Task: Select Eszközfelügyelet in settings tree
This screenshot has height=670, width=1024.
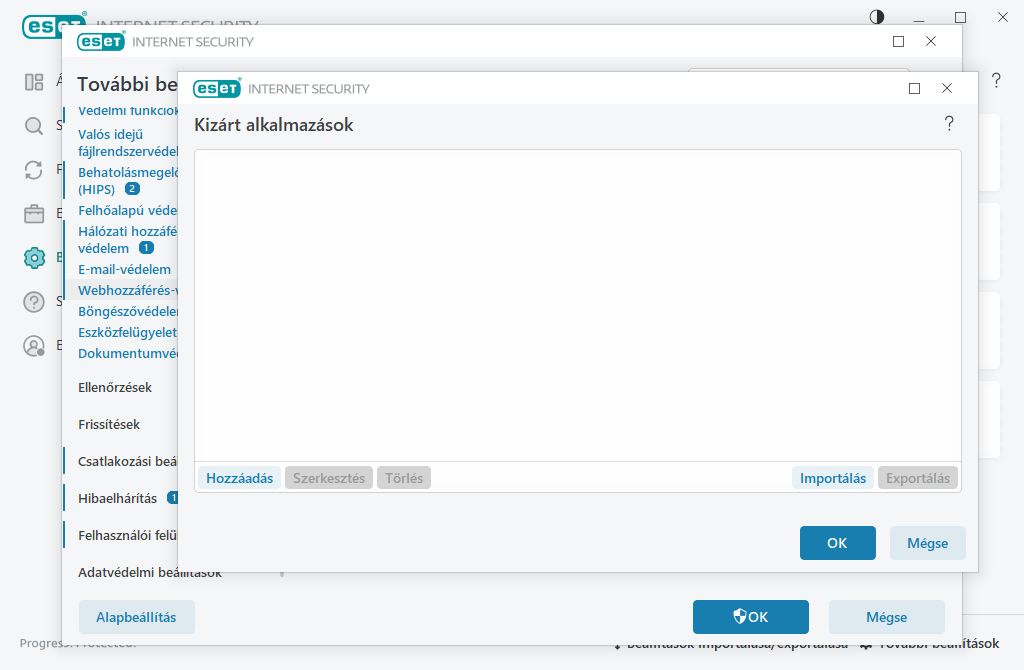Action: (128, 332)
